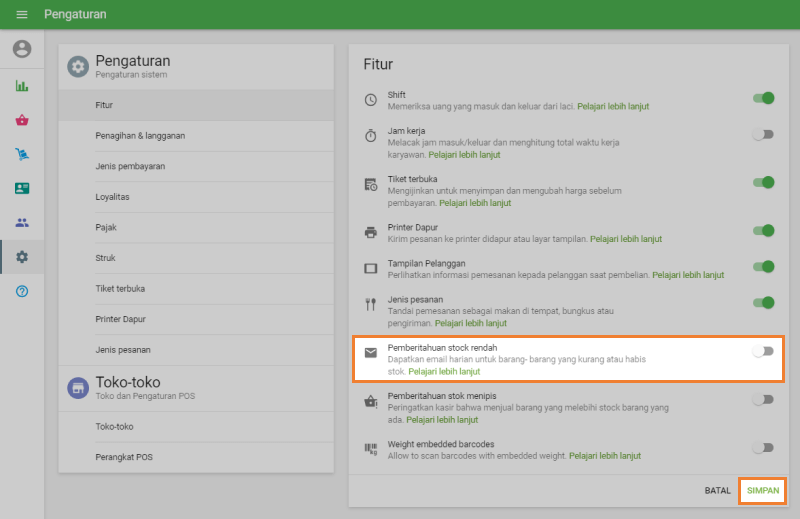Viewport: 800px width, 519px height.
Task: Enable the Weight embedded barcodes toggle
Action: coord(764,448)
